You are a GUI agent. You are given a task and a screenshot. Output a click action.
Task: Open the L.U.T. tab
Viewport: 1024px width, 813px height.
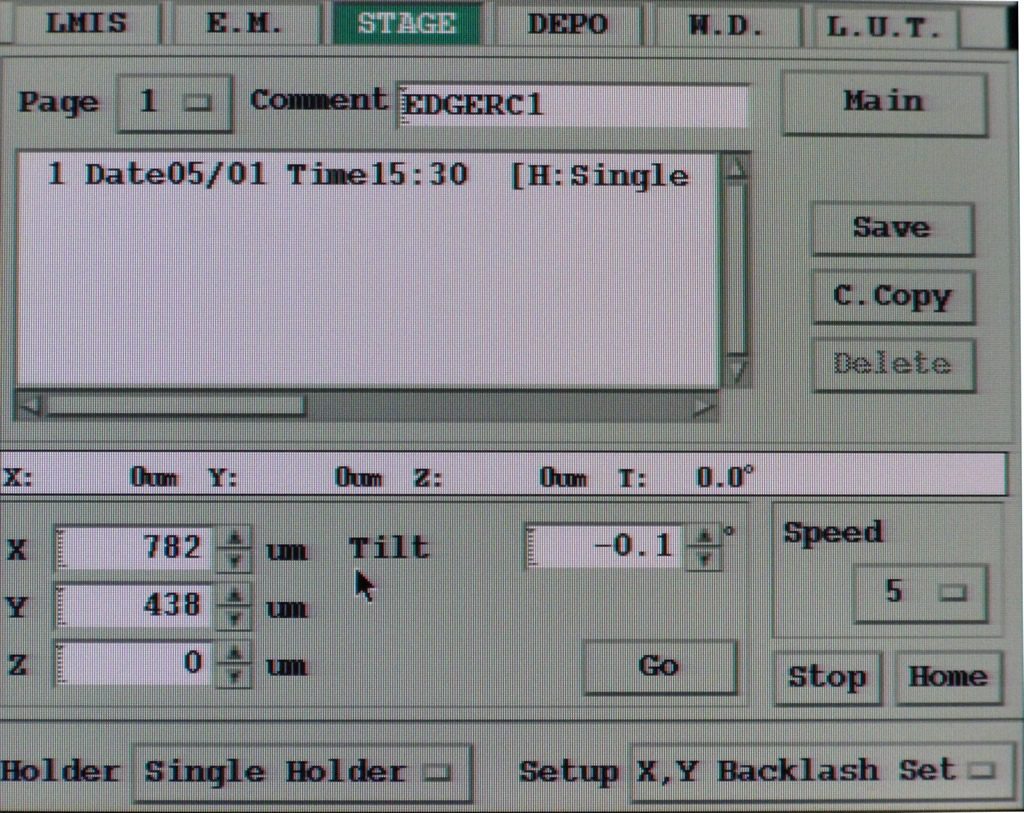(x=884, y=27)
